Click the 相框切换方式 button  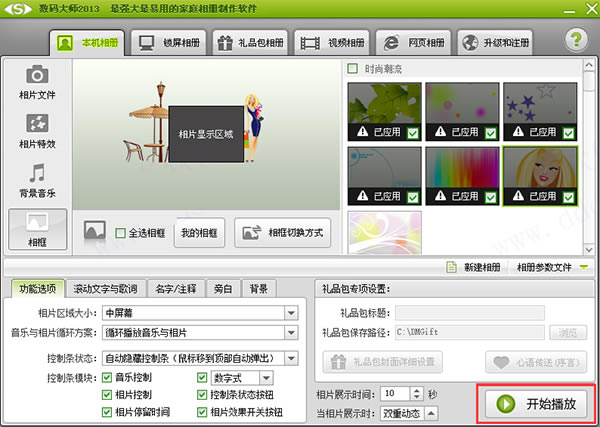(284, 232)
